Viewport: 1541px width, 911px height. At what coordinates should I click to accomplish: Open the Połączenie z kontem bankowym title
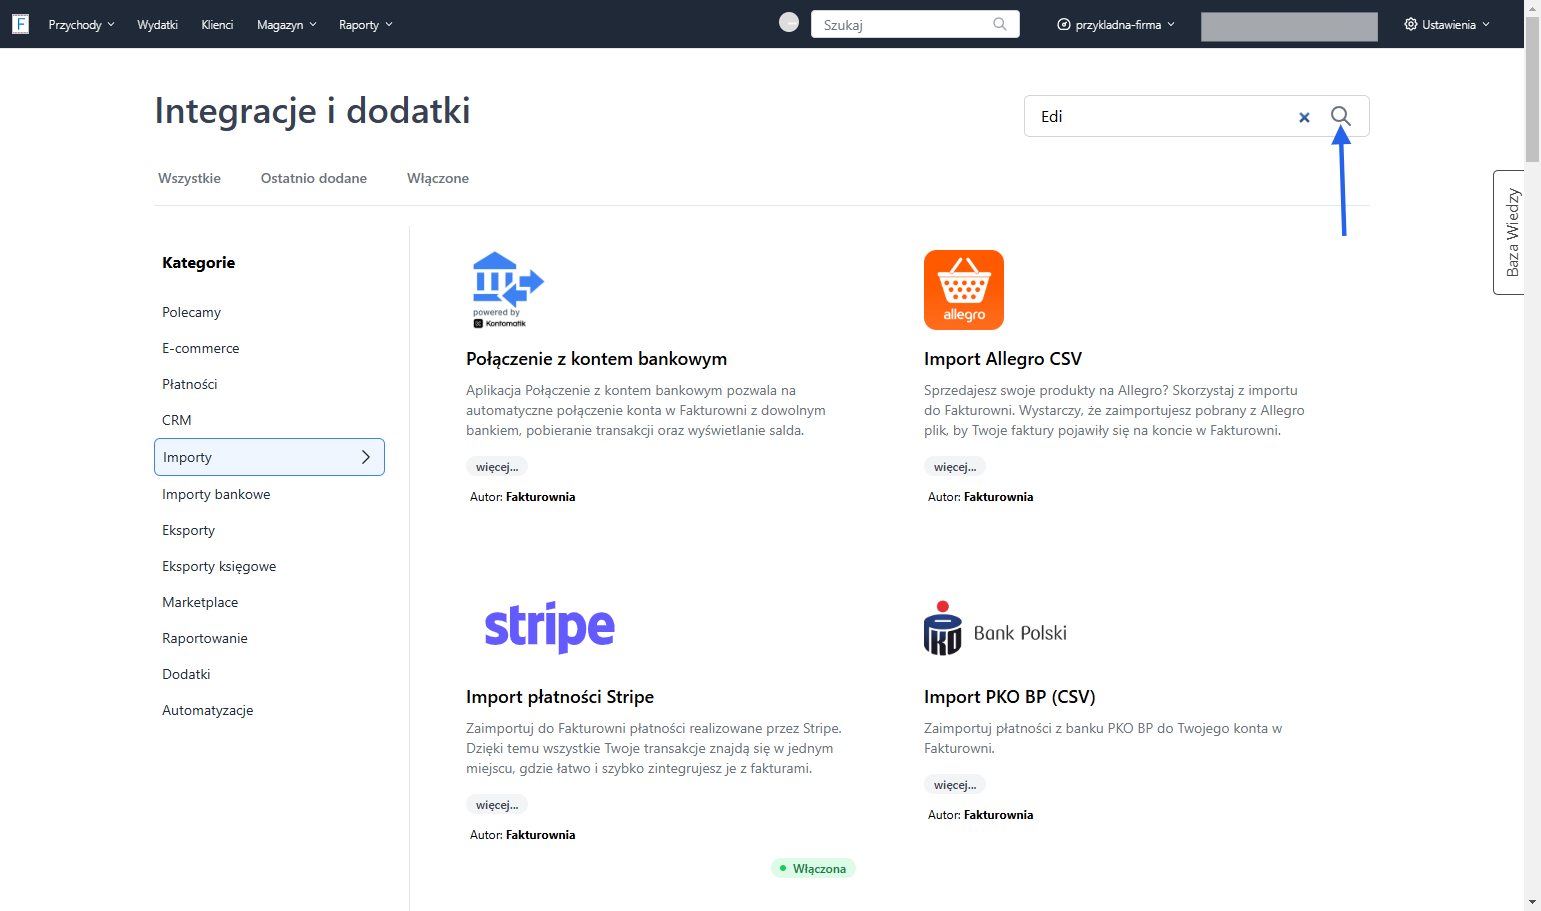click(x=597, y=359)
